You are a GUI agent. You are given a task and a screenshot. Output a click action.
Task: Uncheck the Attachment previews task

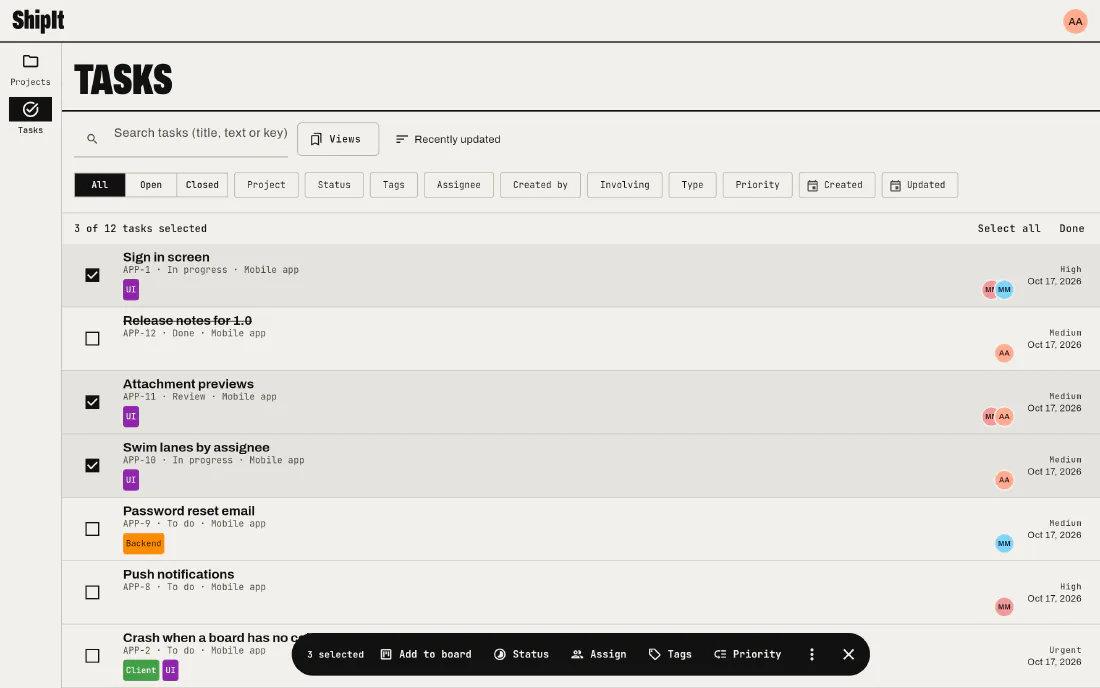tap(92, 402)
